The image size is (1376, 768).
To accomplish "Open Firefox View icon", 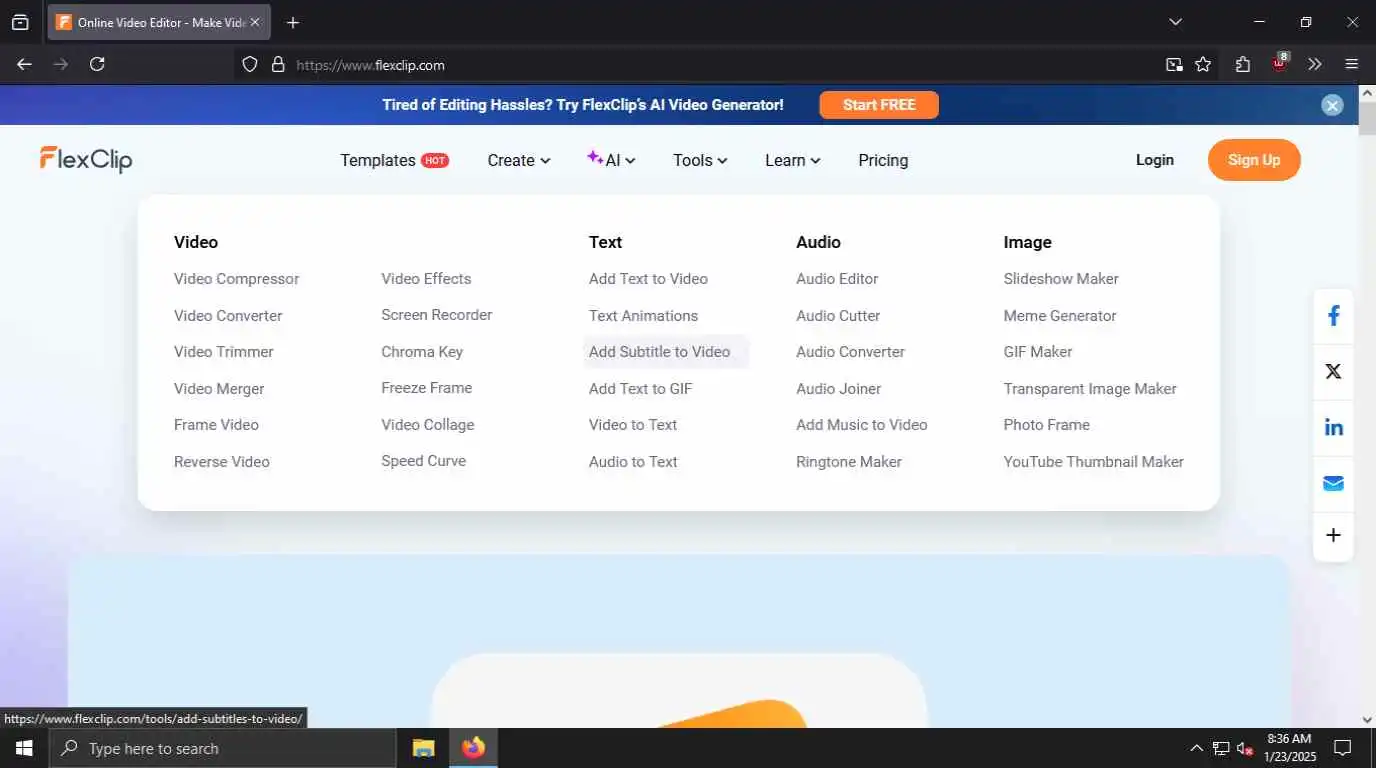I will click(20, 22).
